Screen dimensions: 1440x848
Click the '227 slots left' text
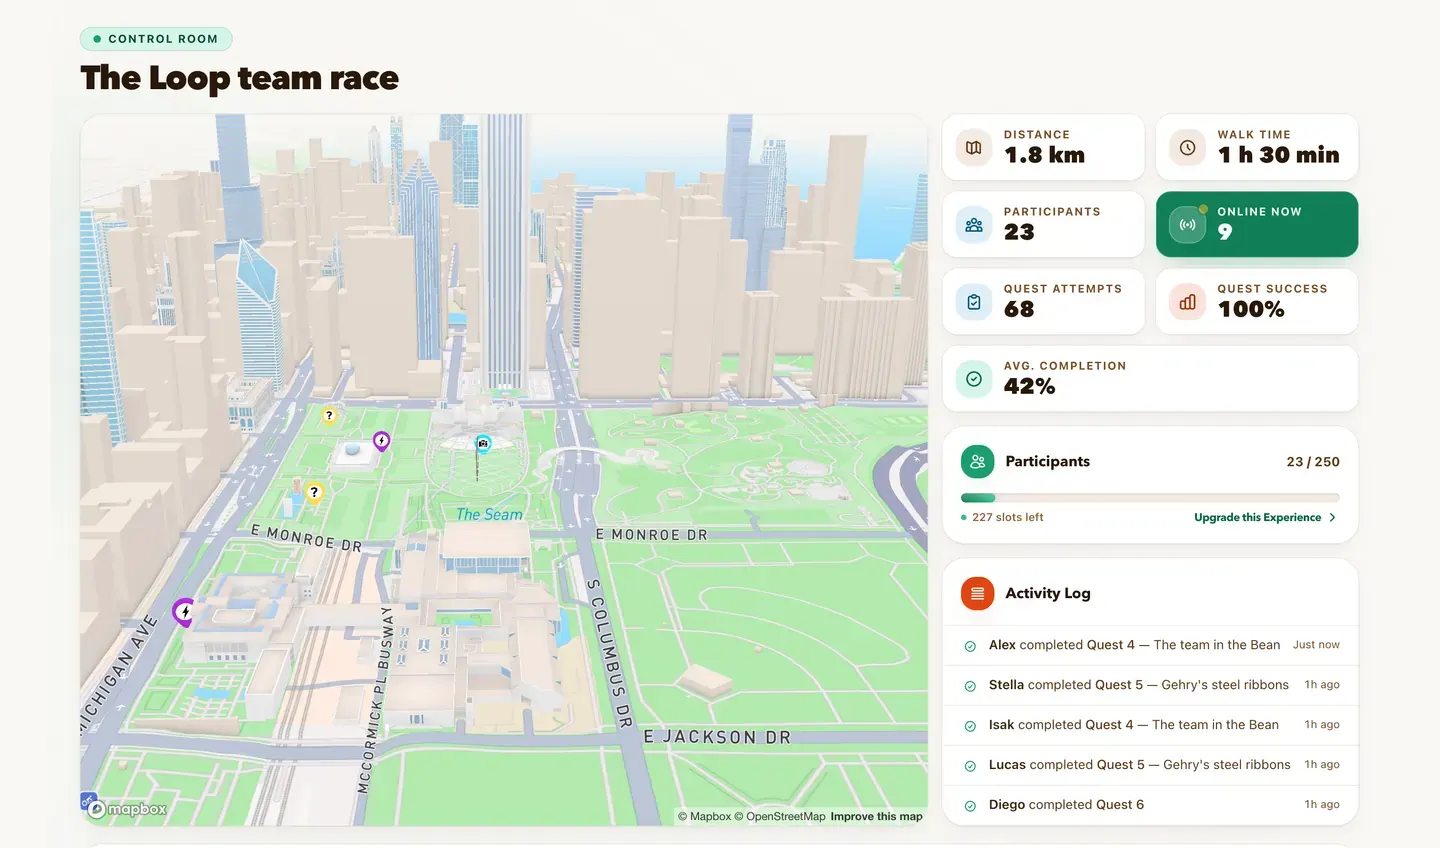click(1007, 517)
